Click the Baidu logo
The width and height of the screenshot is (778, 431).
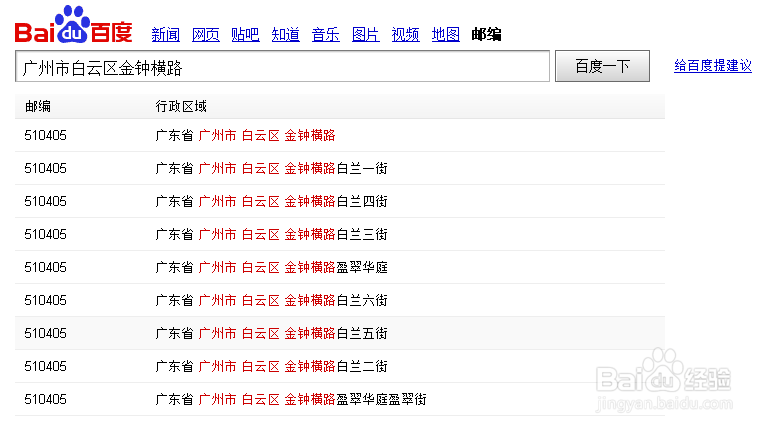click(x=73, y=25)
